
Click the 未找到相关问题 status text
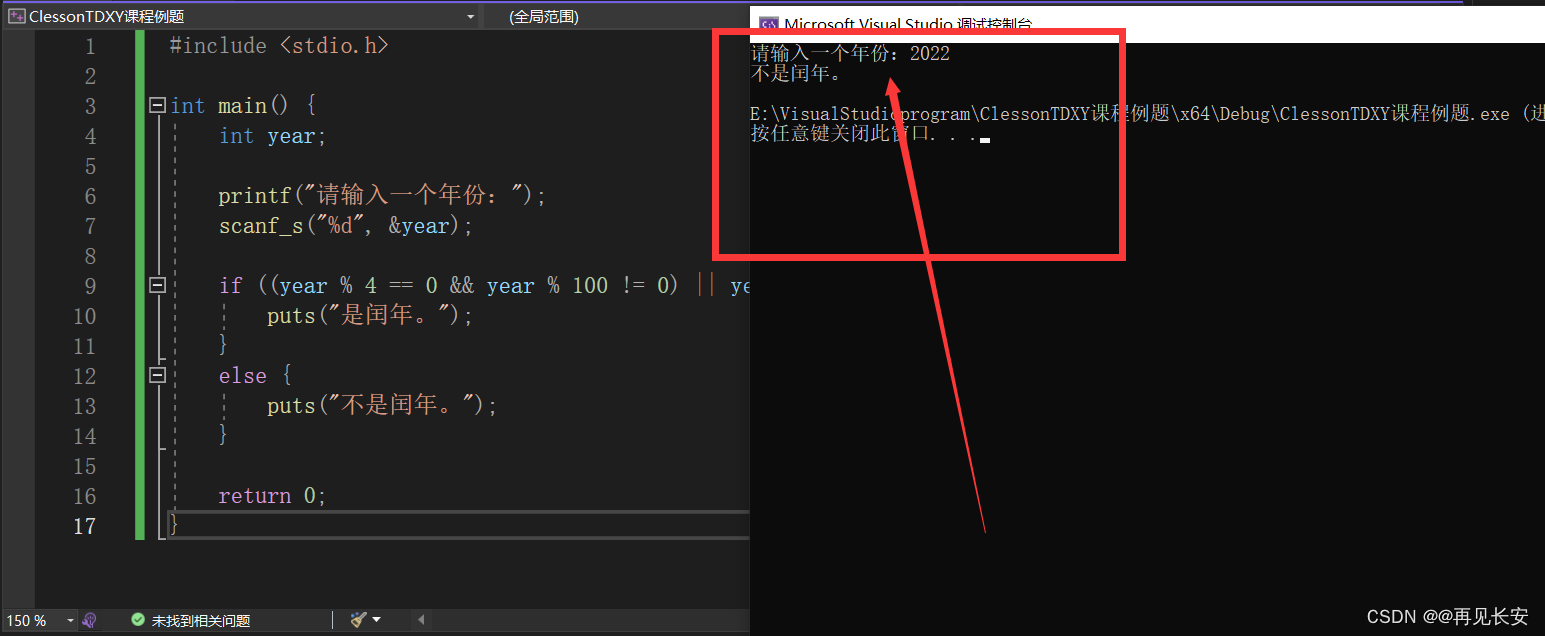pos(200,621)
